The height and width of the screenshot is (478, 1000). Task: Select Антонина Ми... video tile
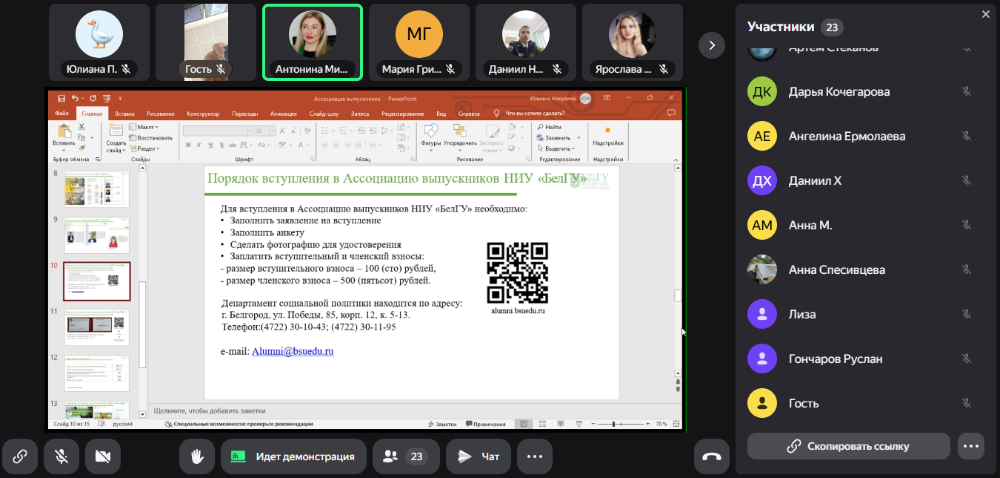pos(312,43)
